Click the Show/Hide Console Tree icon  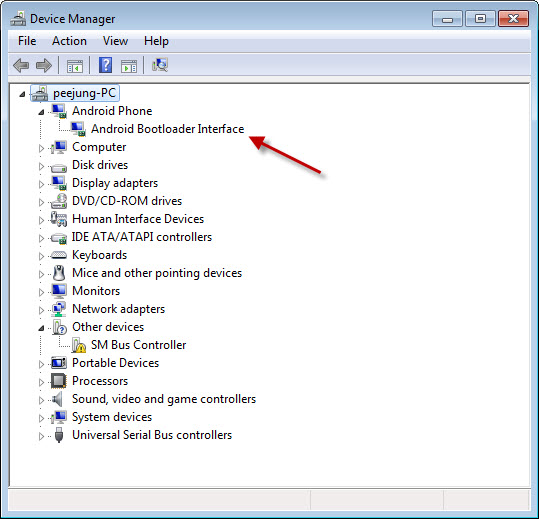(75, 66)
